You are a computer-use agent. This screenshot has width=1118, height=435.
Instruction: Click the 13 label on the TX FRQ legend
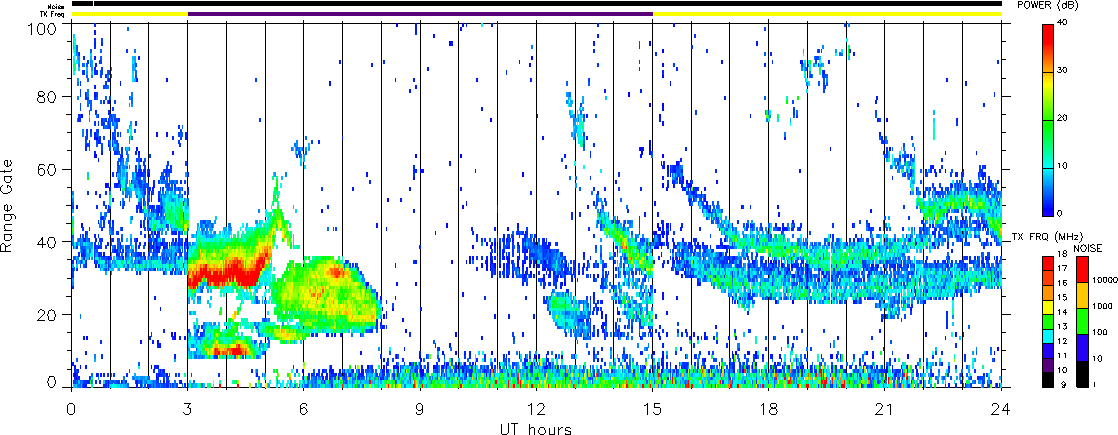click(x=1061, y=328)
